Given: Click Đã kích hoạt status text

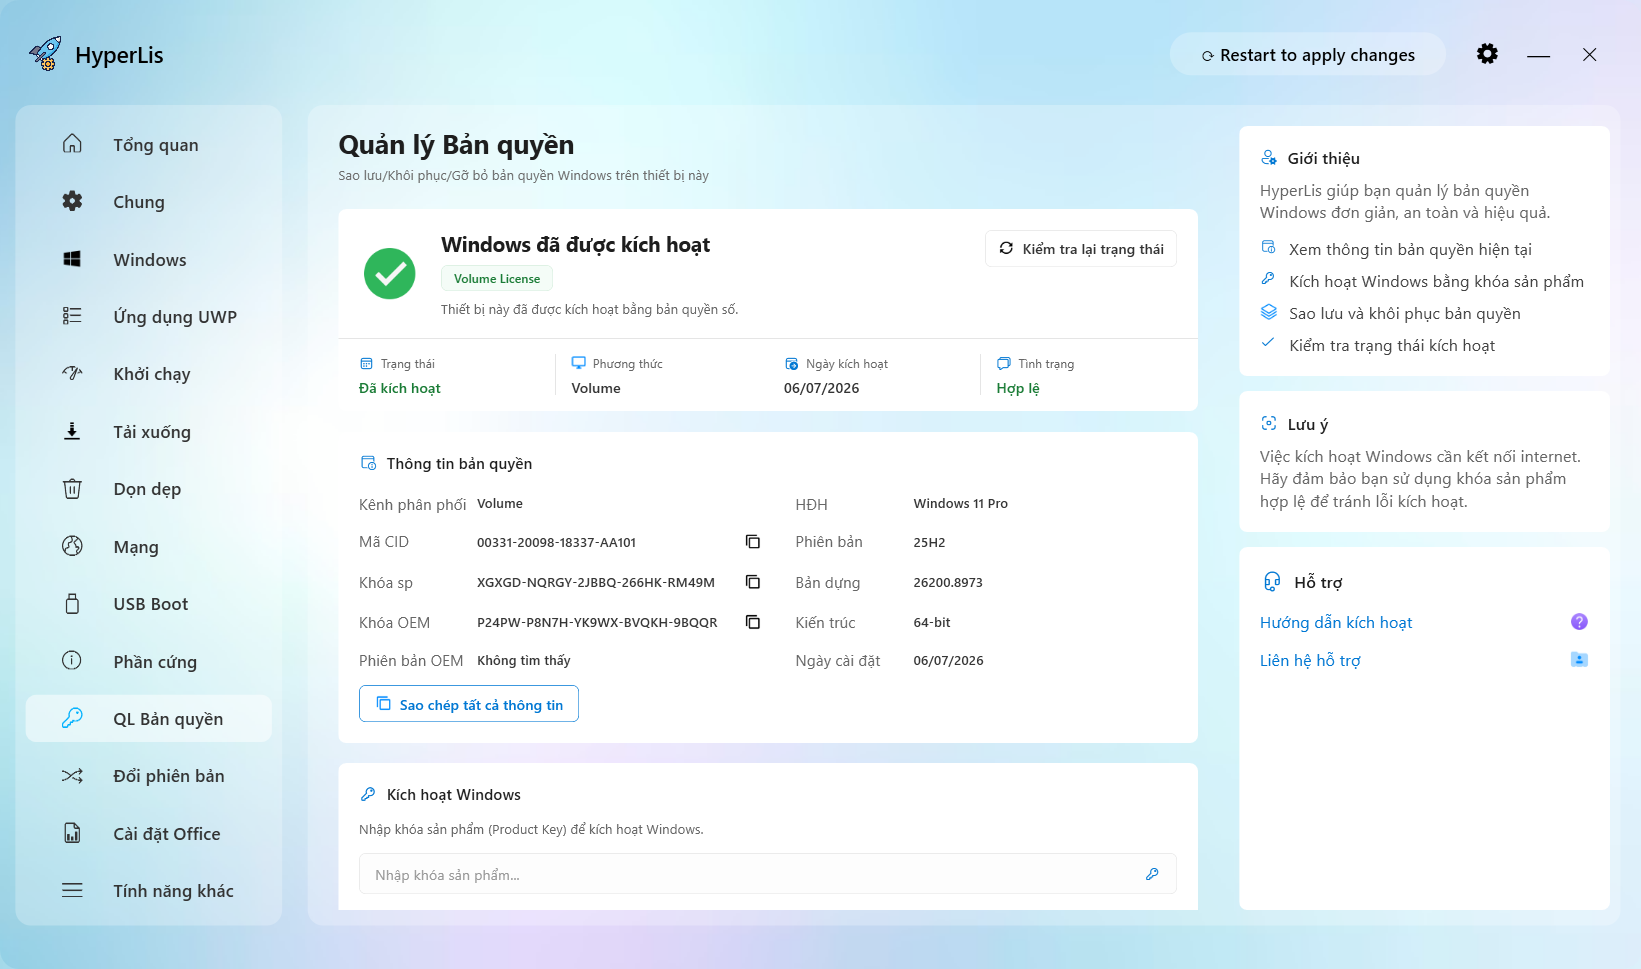Looking at the screenshot, I should (x=400, y=388).
